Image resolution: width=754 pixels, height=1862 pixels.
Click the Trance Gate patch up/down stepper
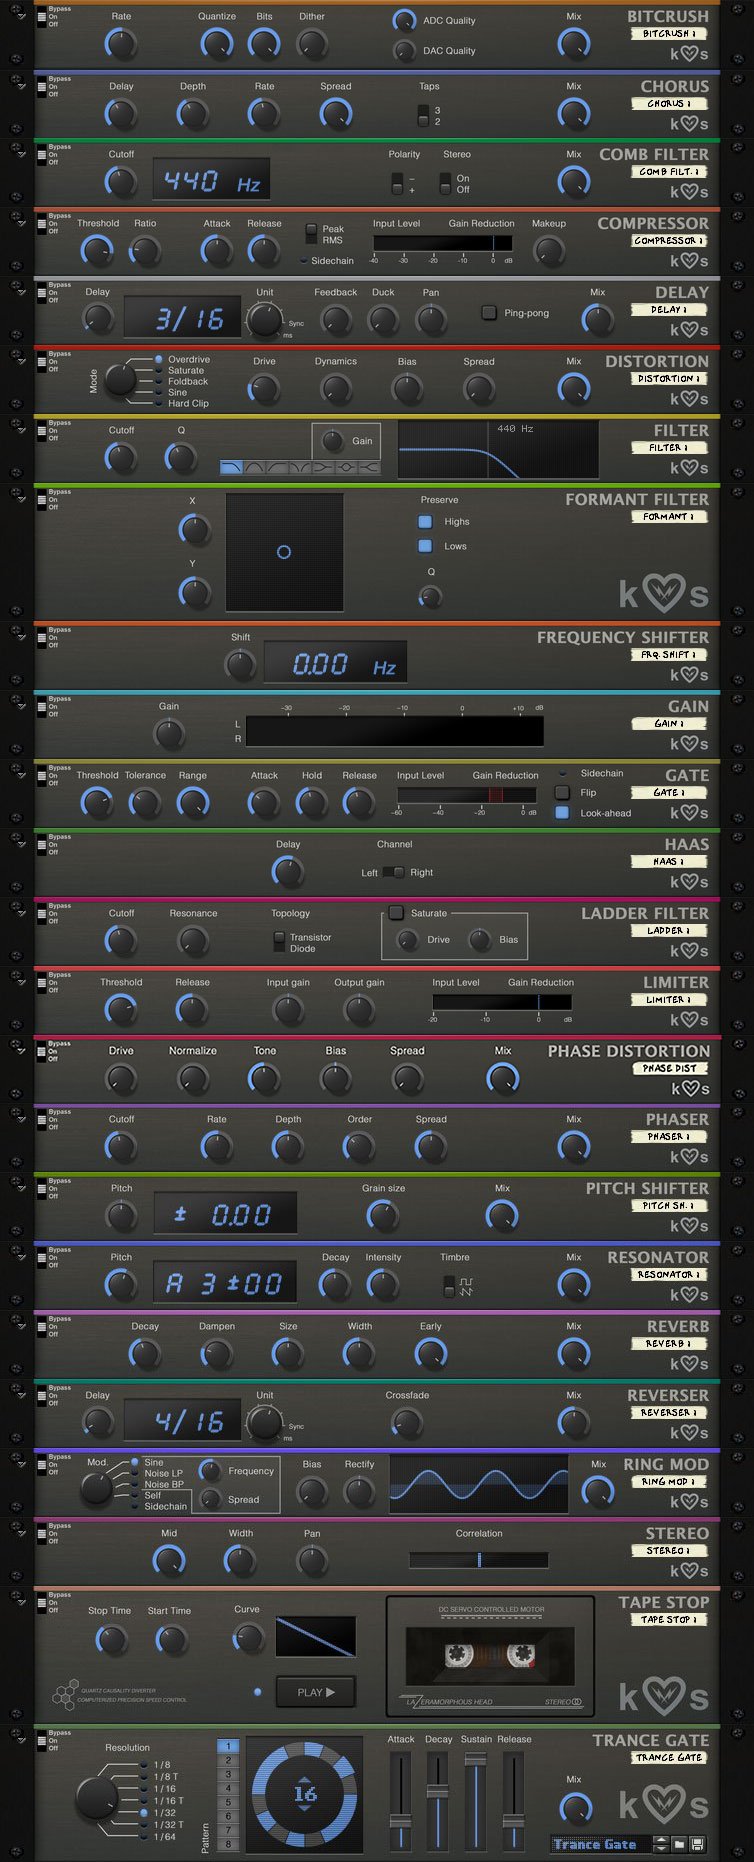coord(660,1843)
